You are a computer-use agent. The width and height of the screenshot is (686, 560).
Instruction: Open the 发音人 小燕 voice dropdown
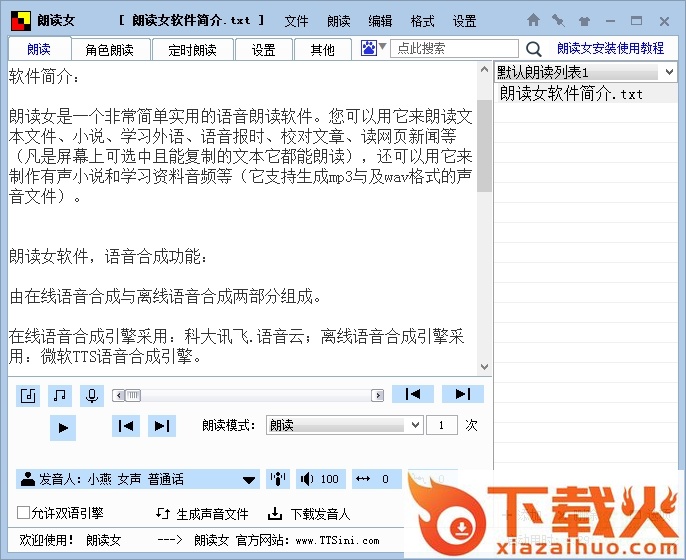[x=138, y=479]
